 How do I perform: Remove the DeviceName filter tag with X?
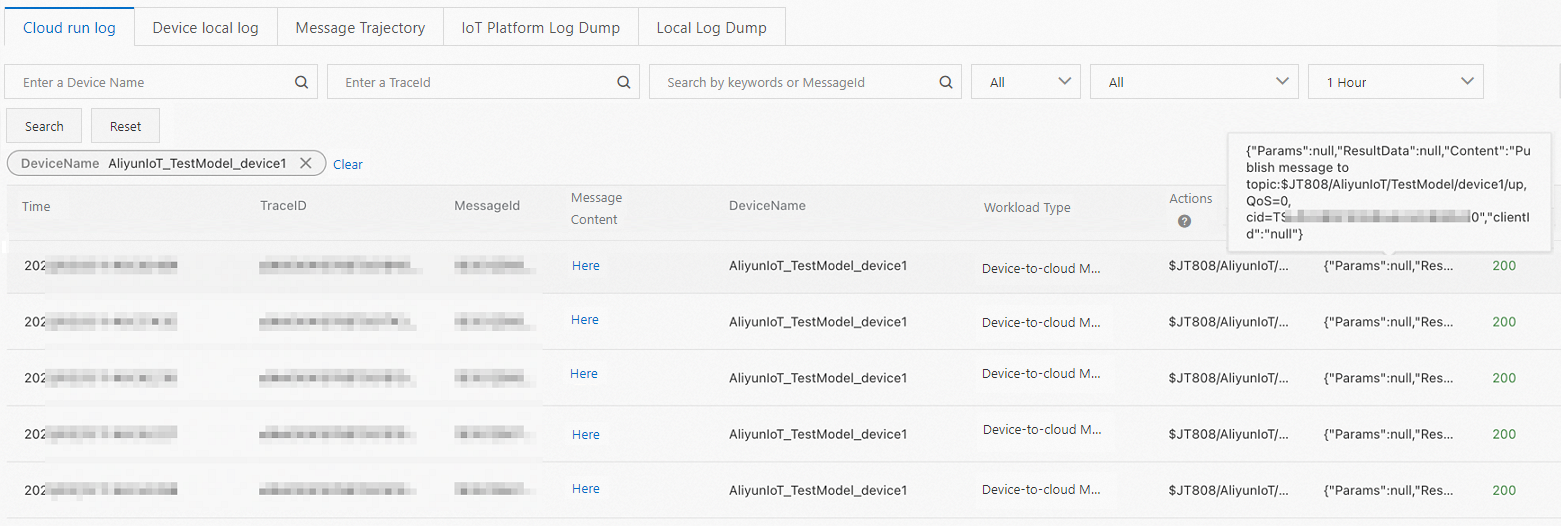[306, 163]
